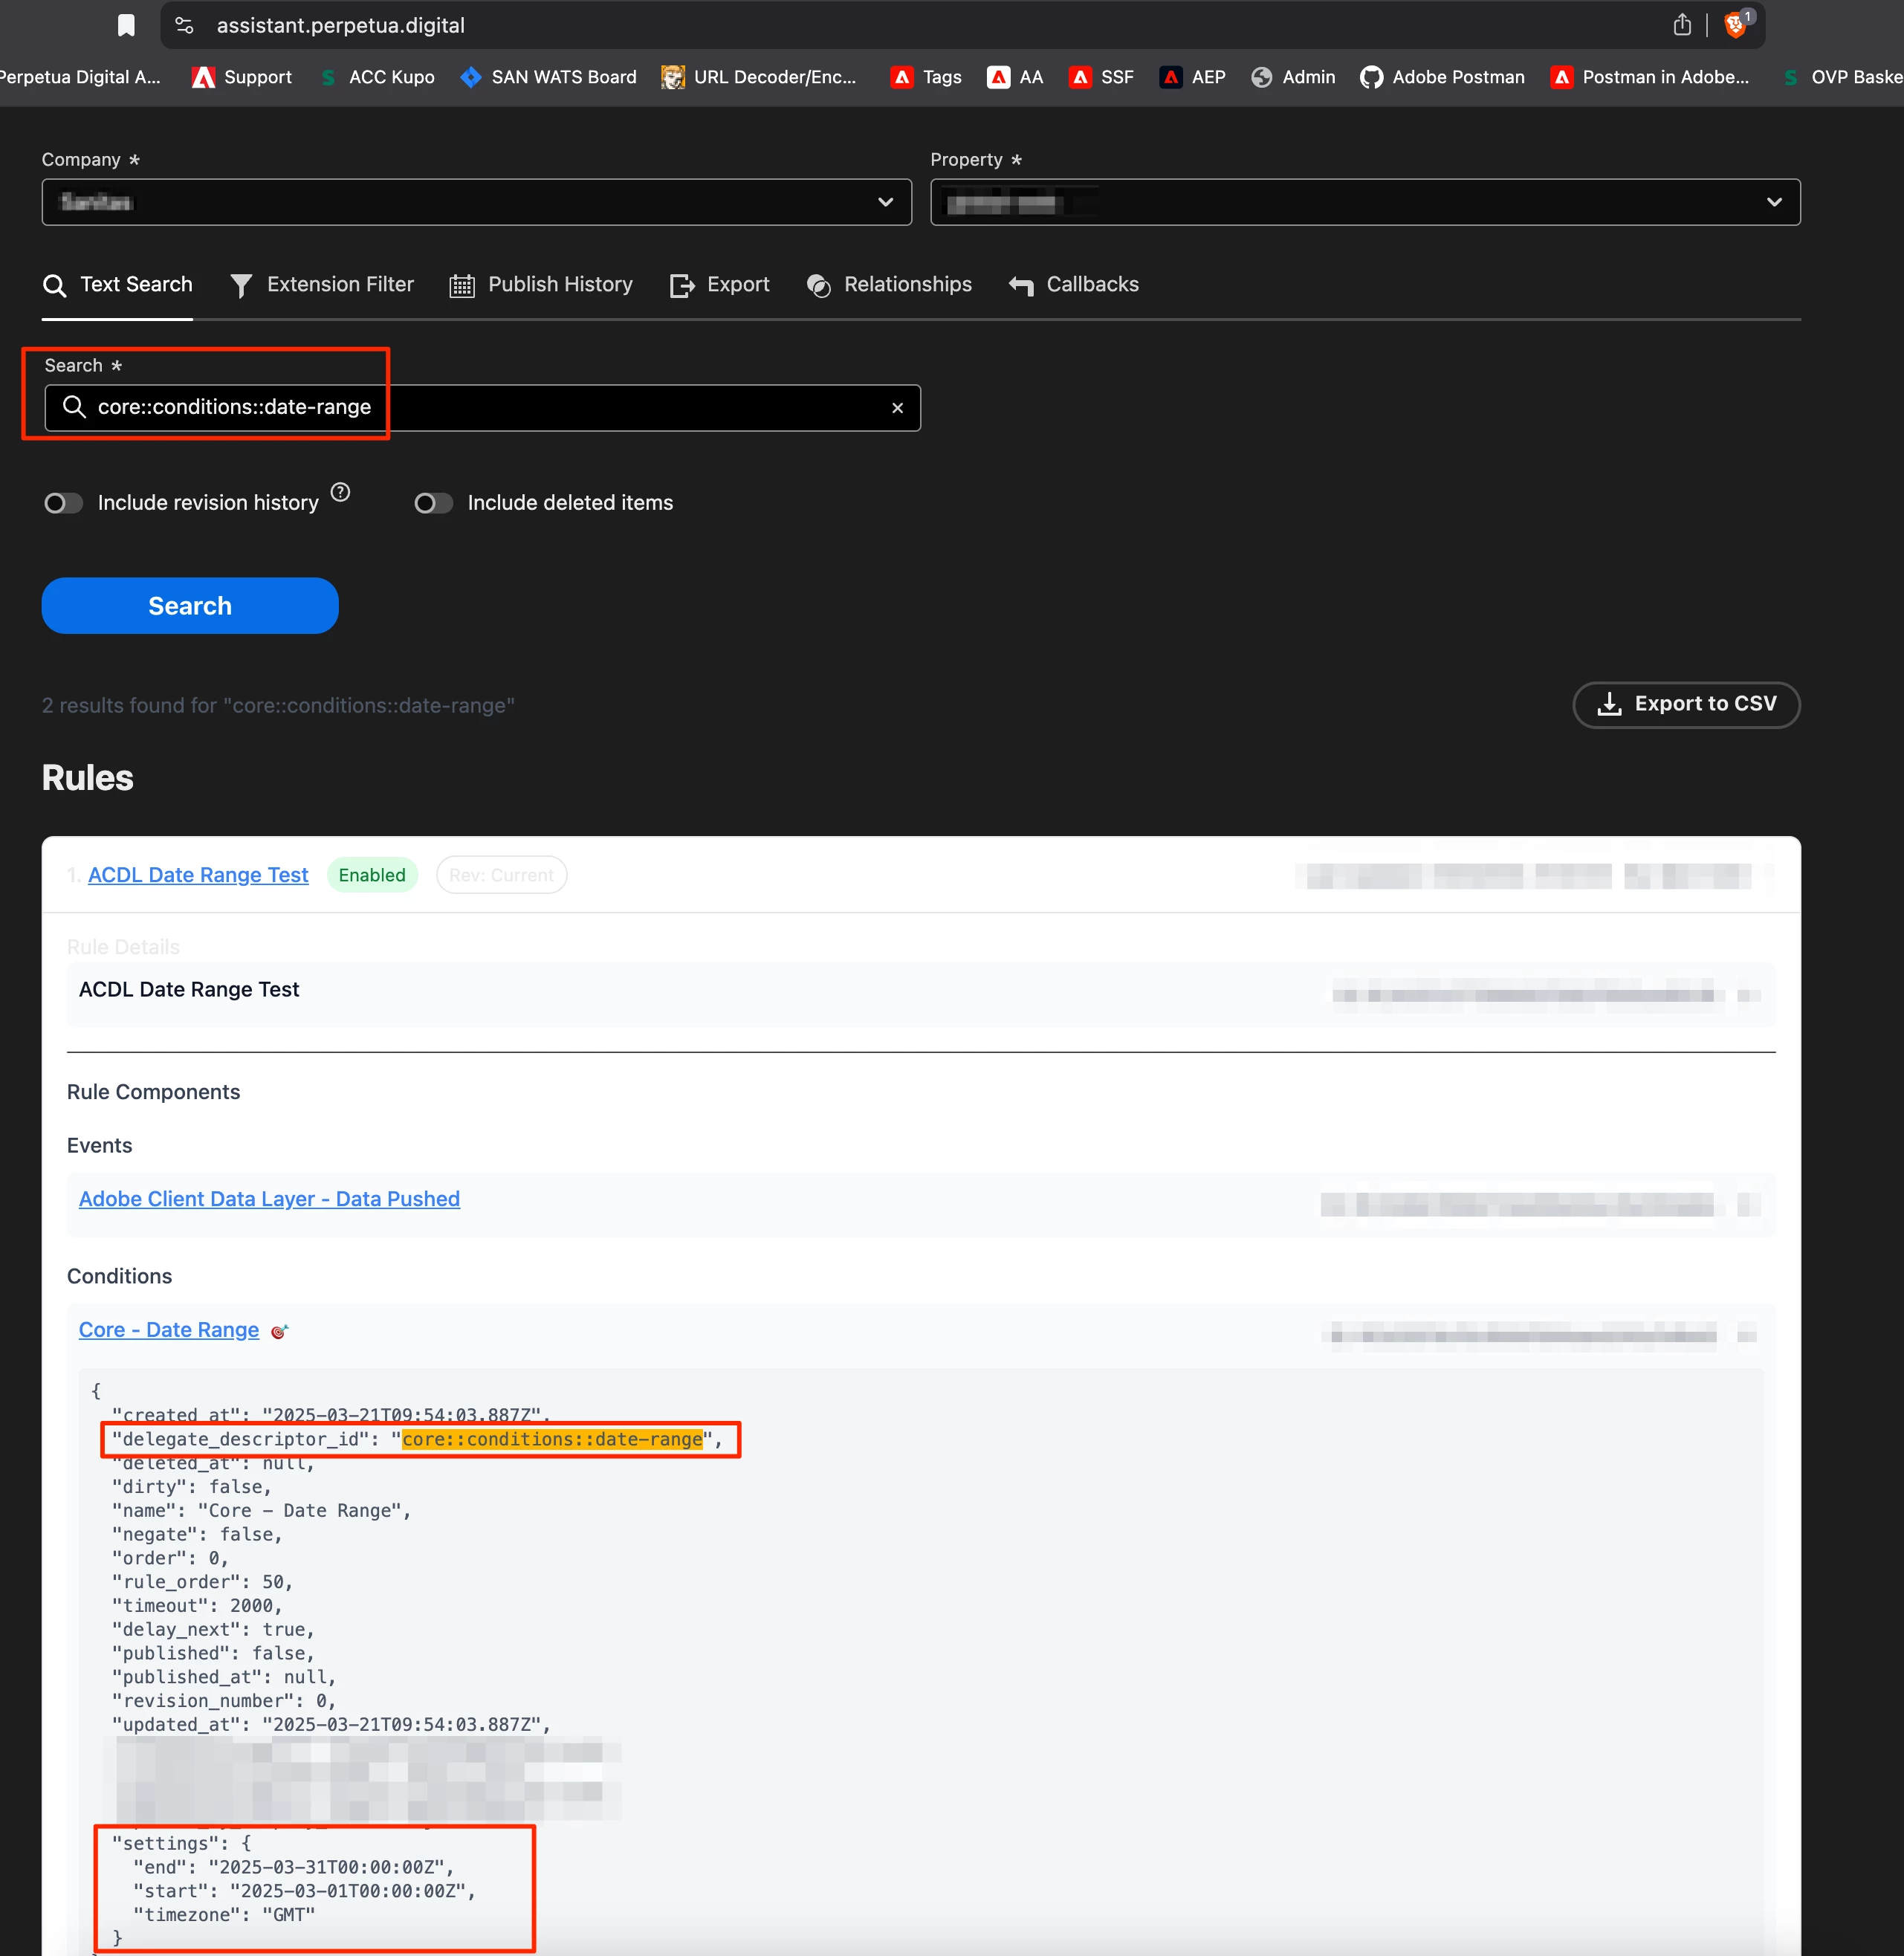Viewport: 1904px width, 1956px height.
Task: Toggle Include deleted items switch
Action: click(433, 503)
